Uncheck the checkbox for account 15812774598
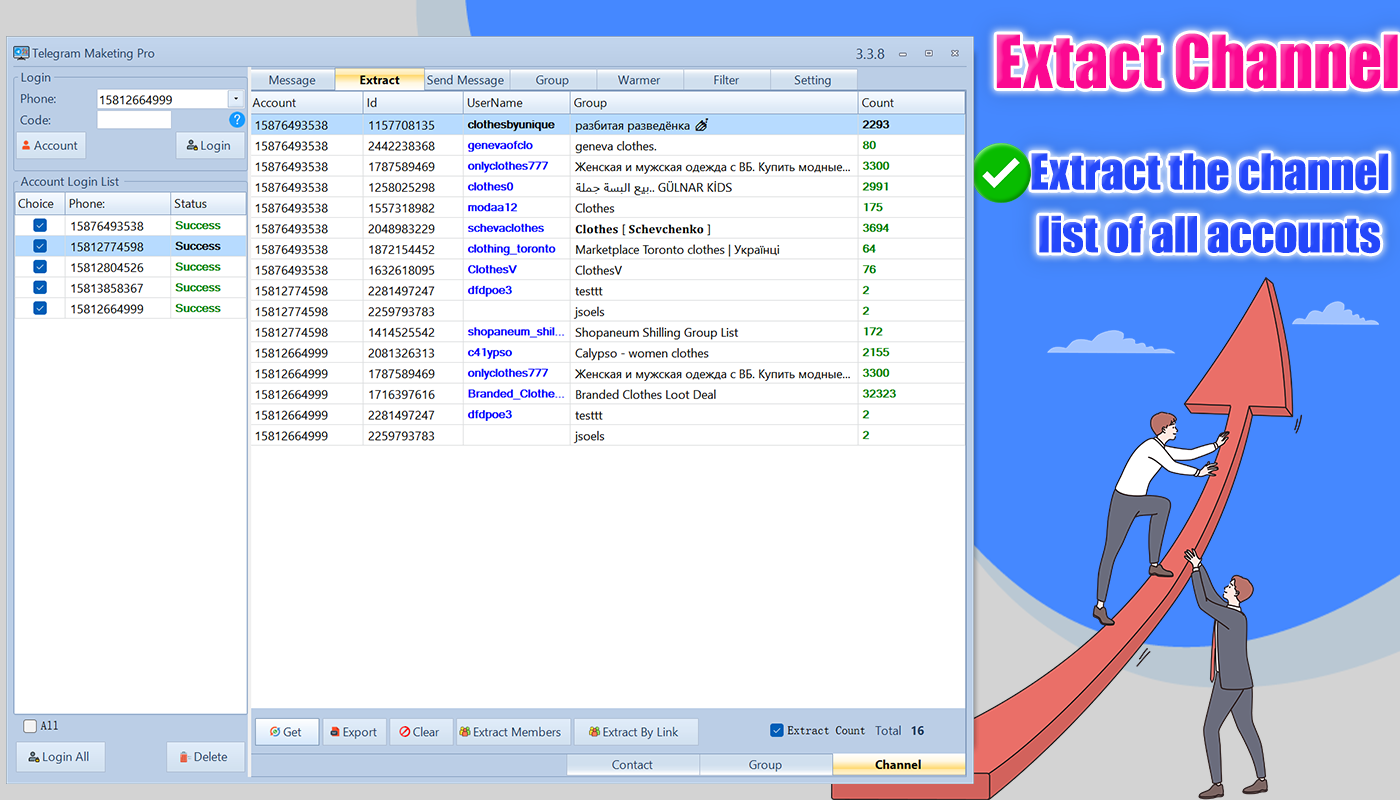 [x=40, y=247]
